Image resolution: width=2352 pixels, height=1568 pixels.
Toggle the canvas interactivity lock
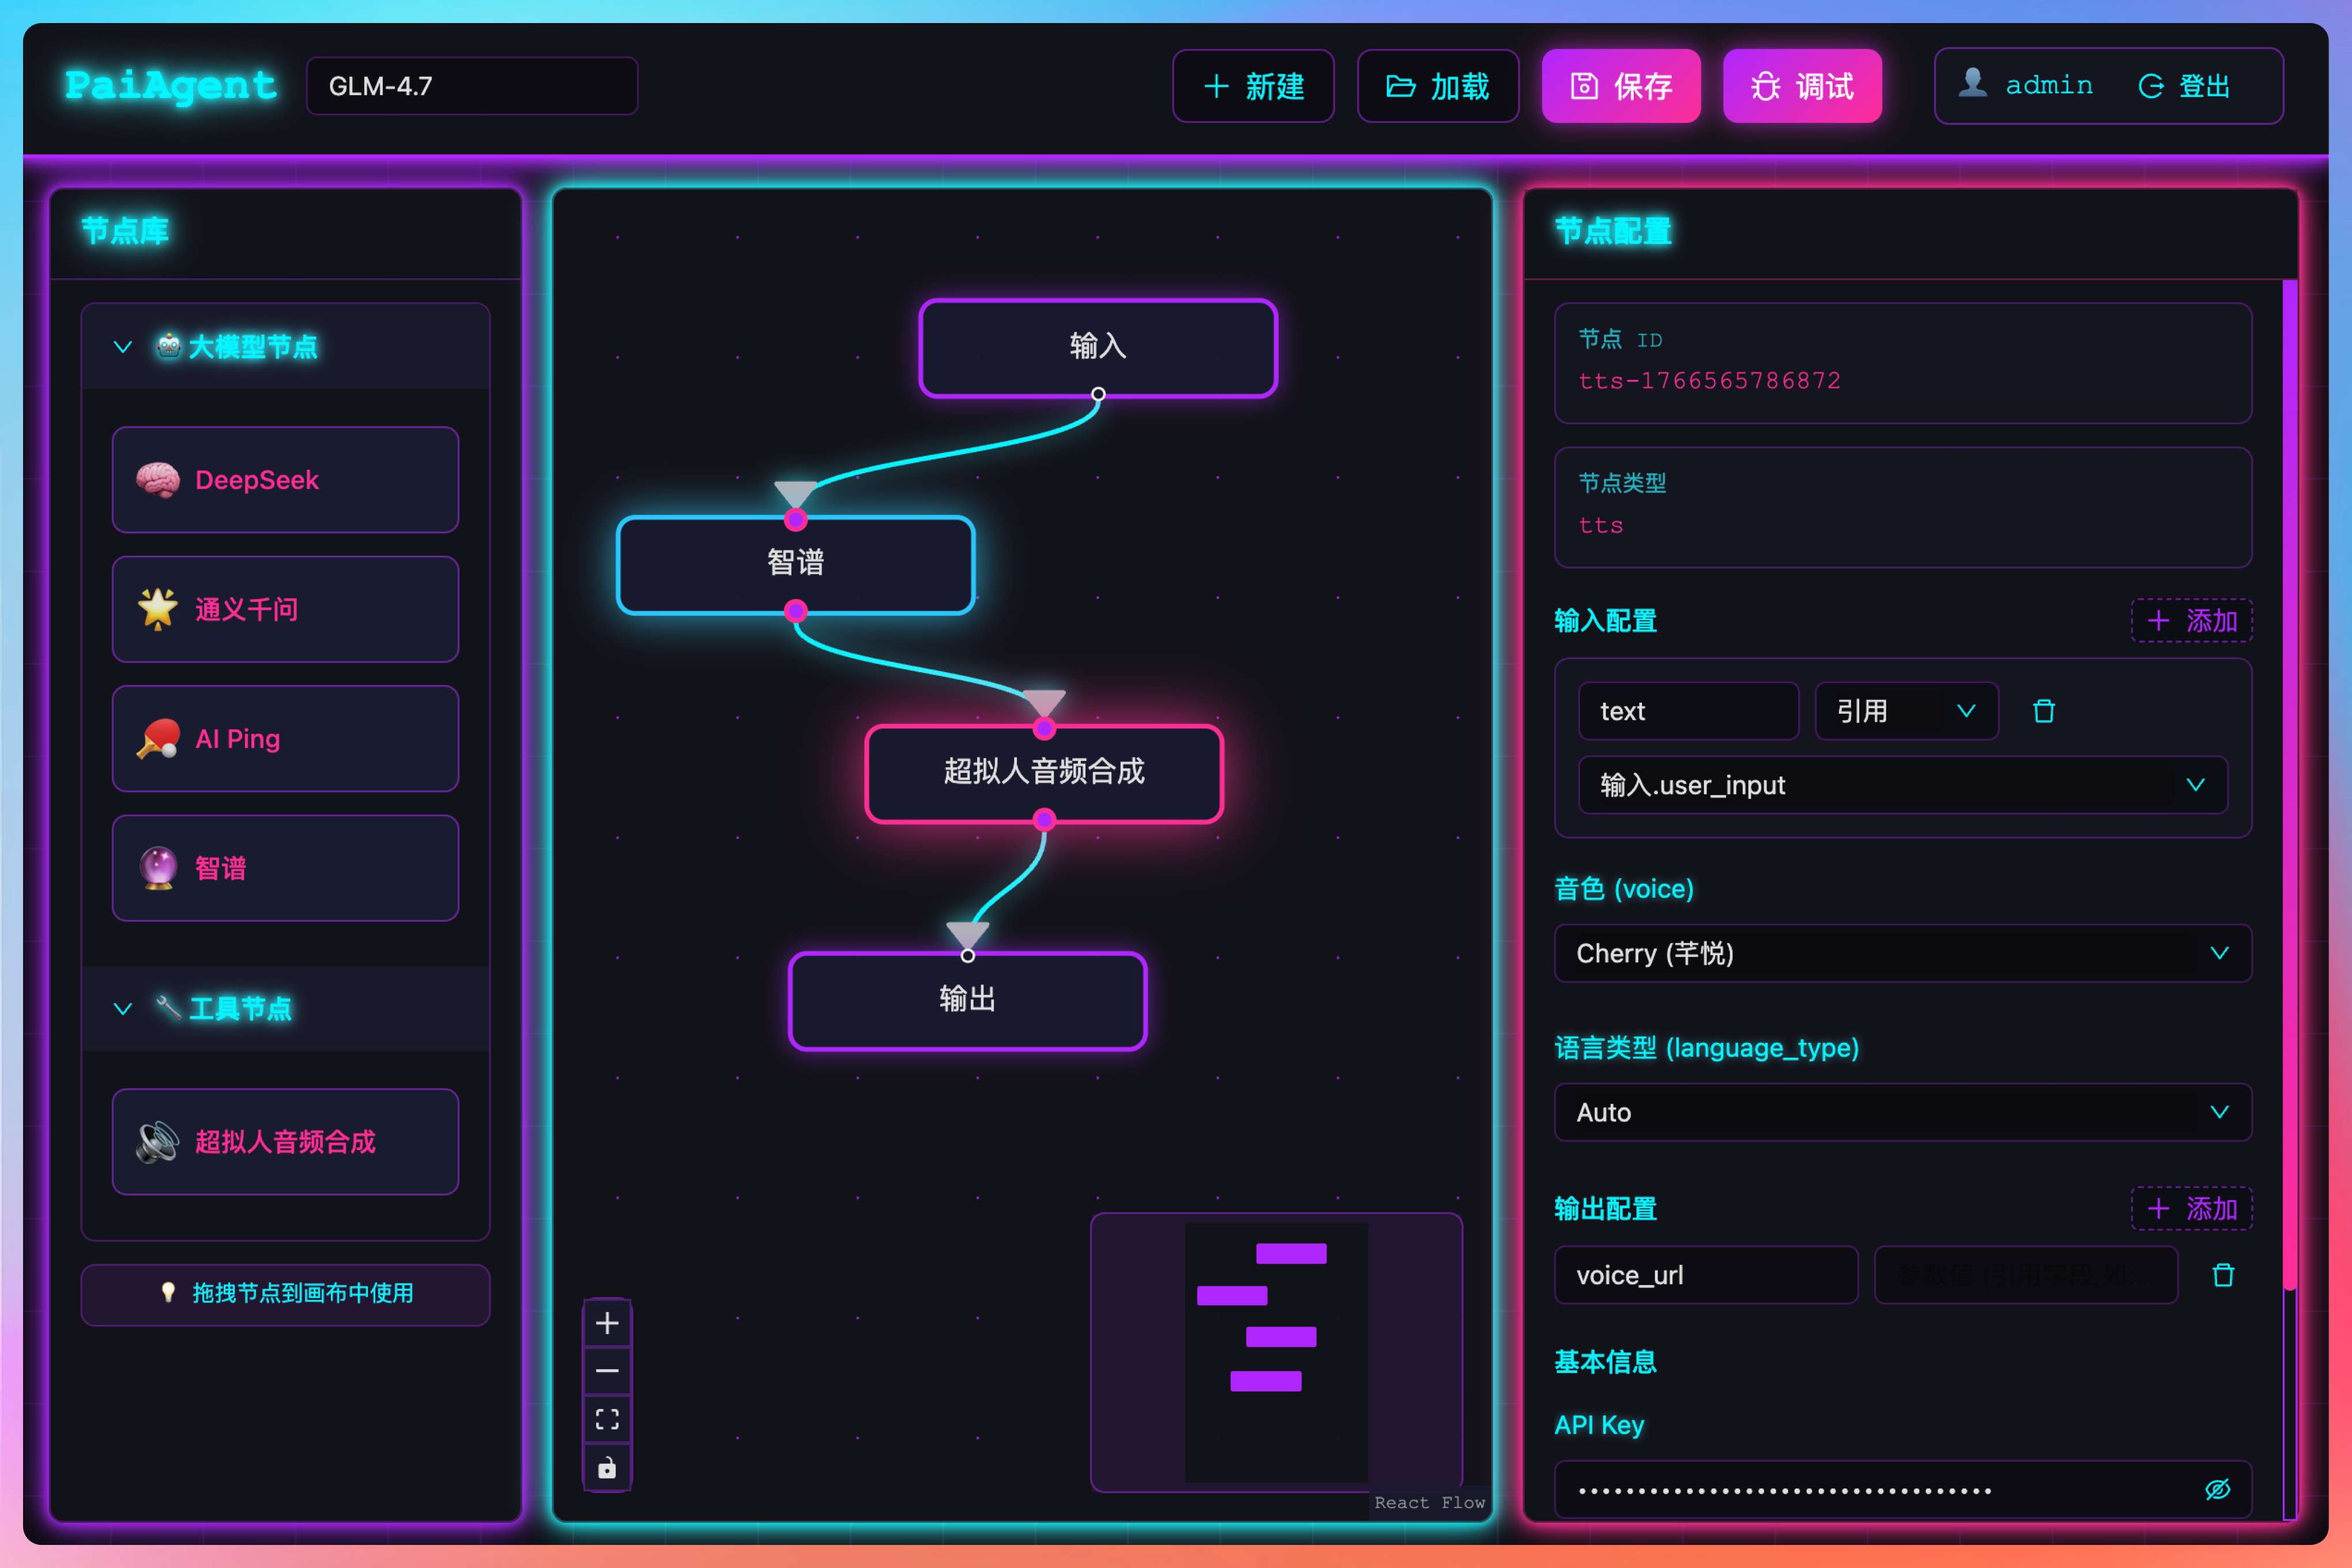(607, 1467)
